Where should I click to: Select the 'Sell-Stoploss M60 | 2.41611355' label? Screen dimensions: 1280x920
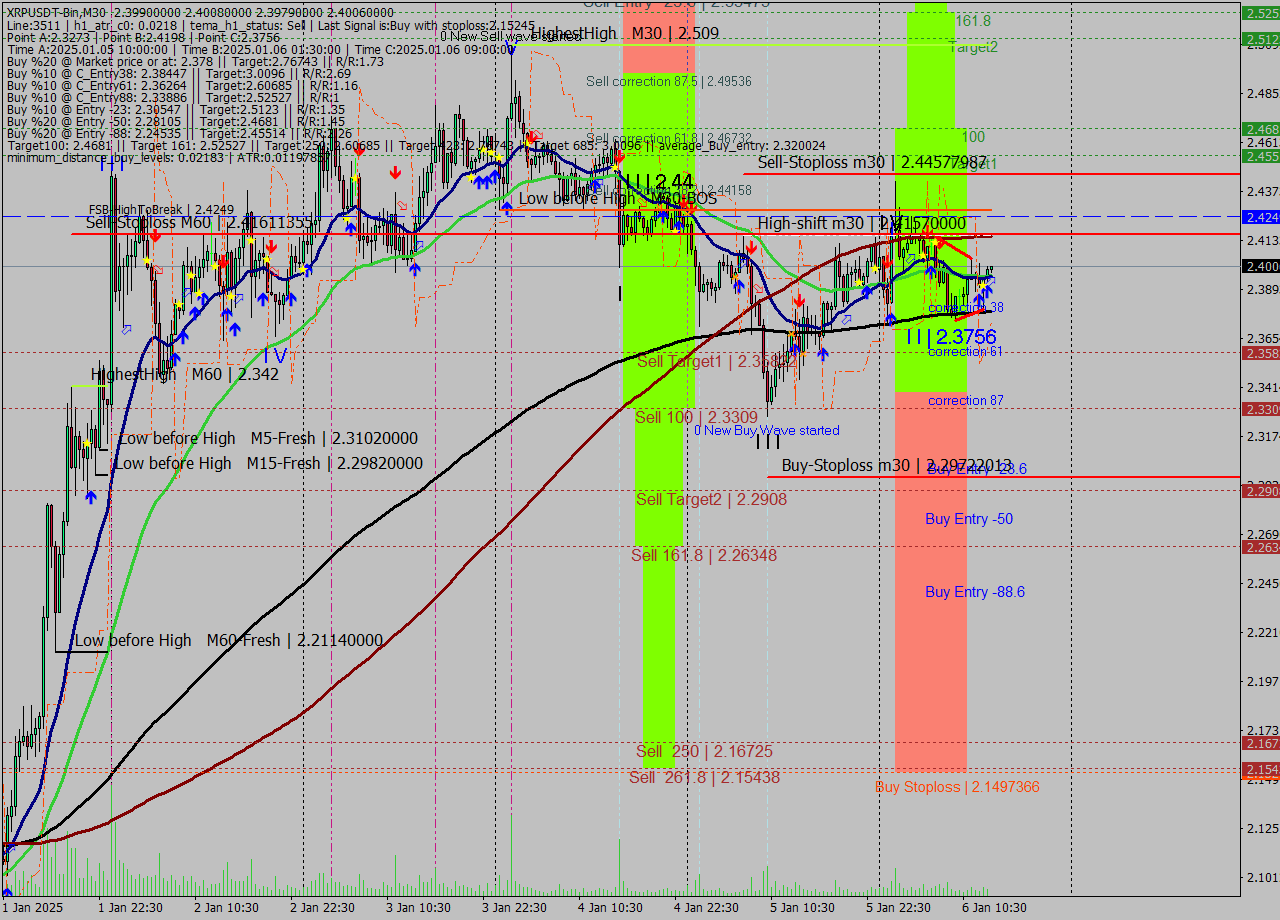click(200, 222)
